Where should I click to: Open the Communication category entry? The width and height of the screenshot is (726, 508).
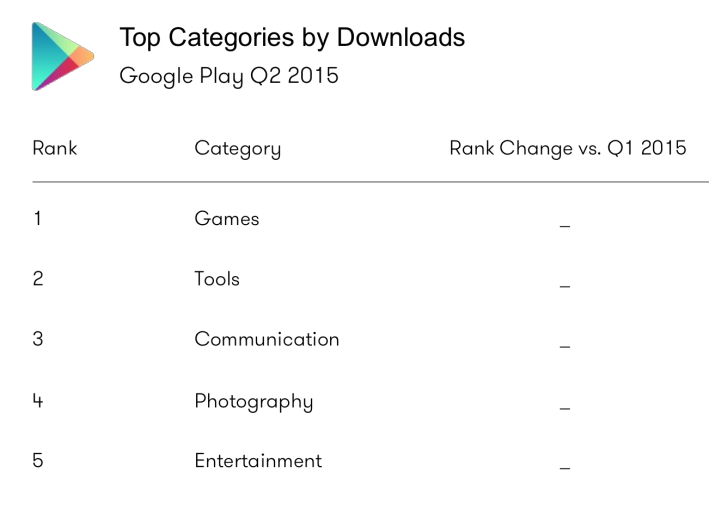(267, 339)
